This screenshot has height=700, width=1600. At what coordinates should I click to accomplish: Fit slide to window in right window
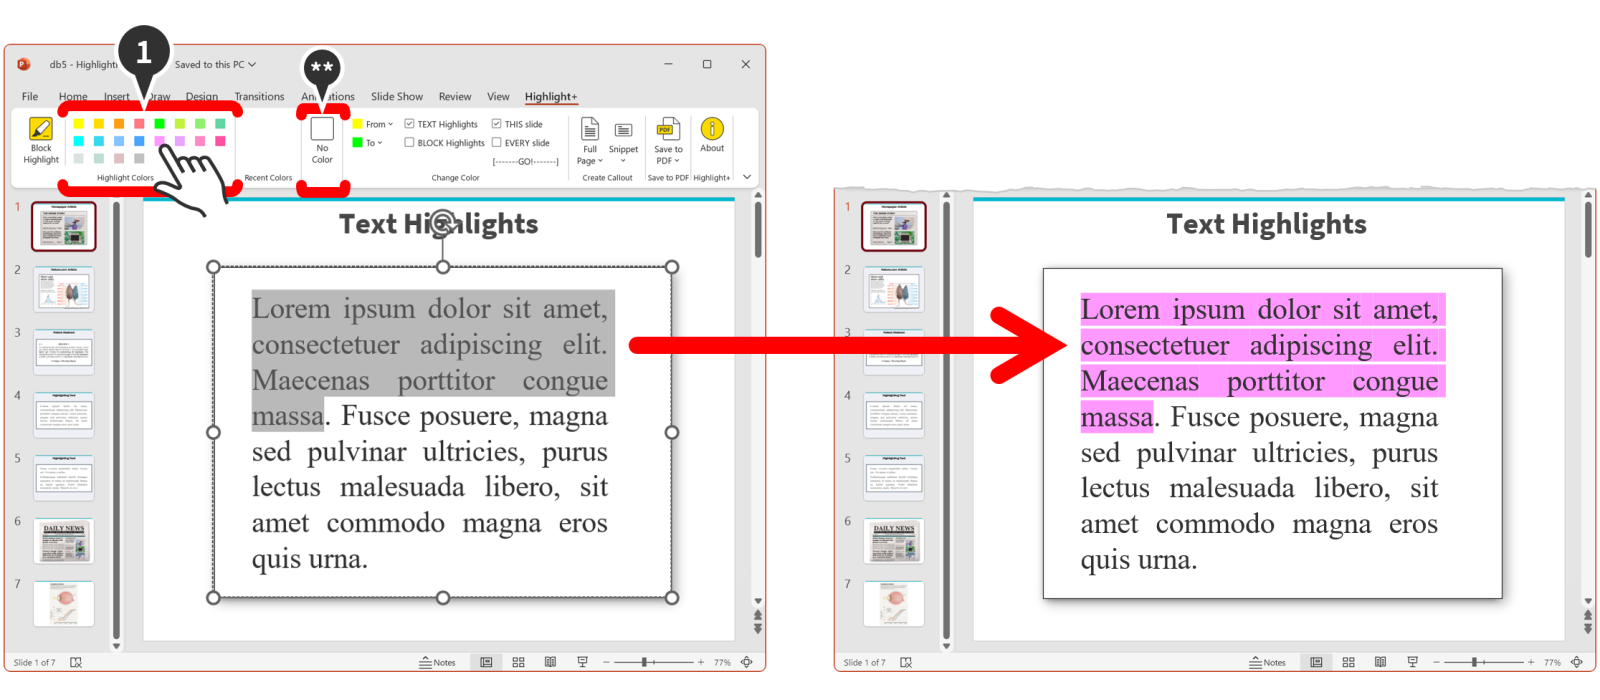1576,662
